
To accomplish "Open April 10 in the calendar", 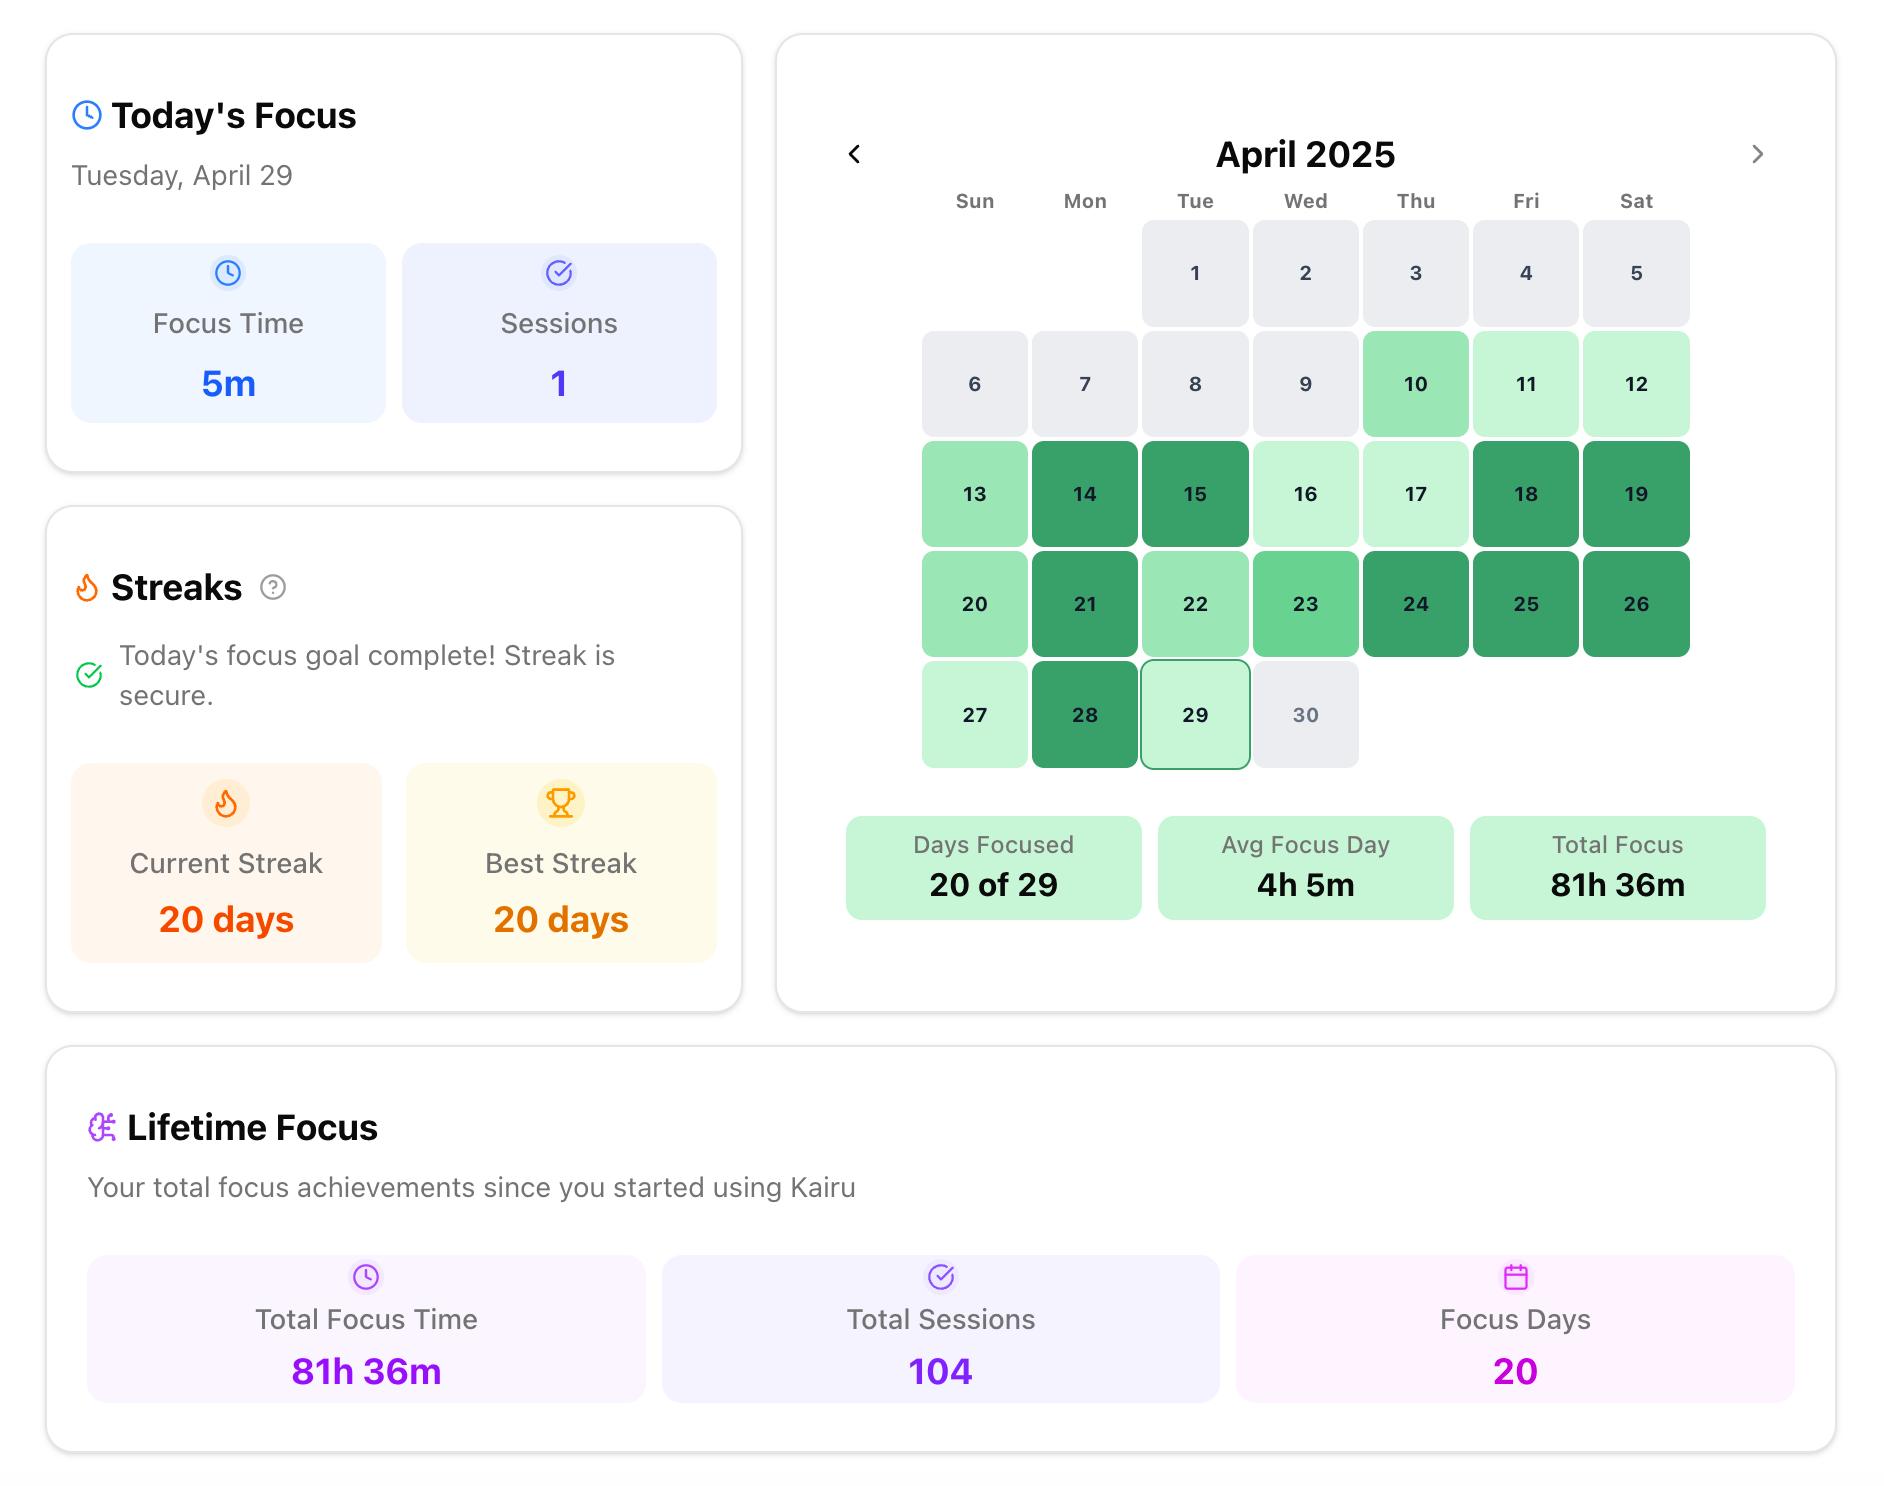I will click(1416, 384).
